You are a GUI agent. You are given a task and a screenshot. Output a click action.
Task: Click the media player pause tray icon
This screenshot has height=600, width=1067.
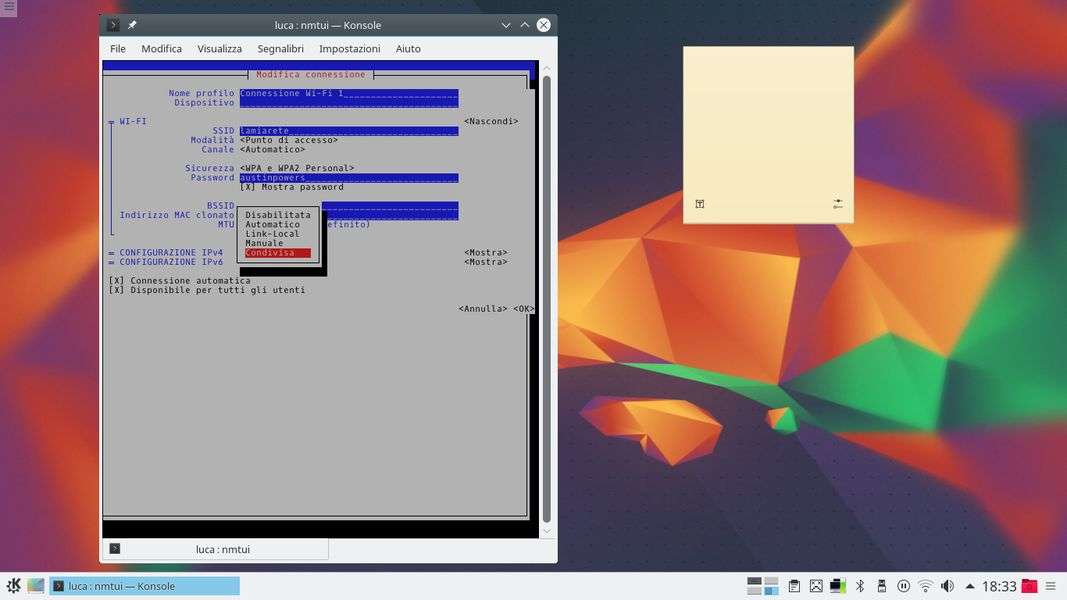(x=903, y=586)
